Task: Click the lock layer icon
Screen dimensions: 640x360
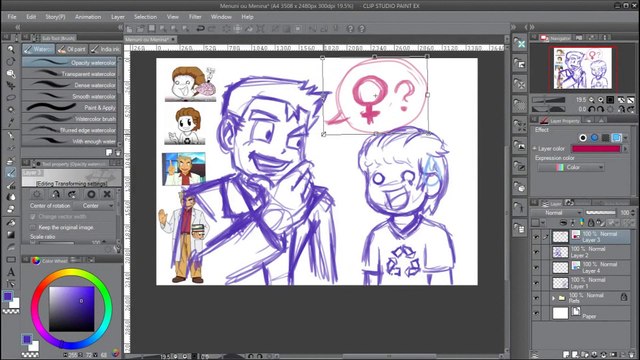Action: 591,223
